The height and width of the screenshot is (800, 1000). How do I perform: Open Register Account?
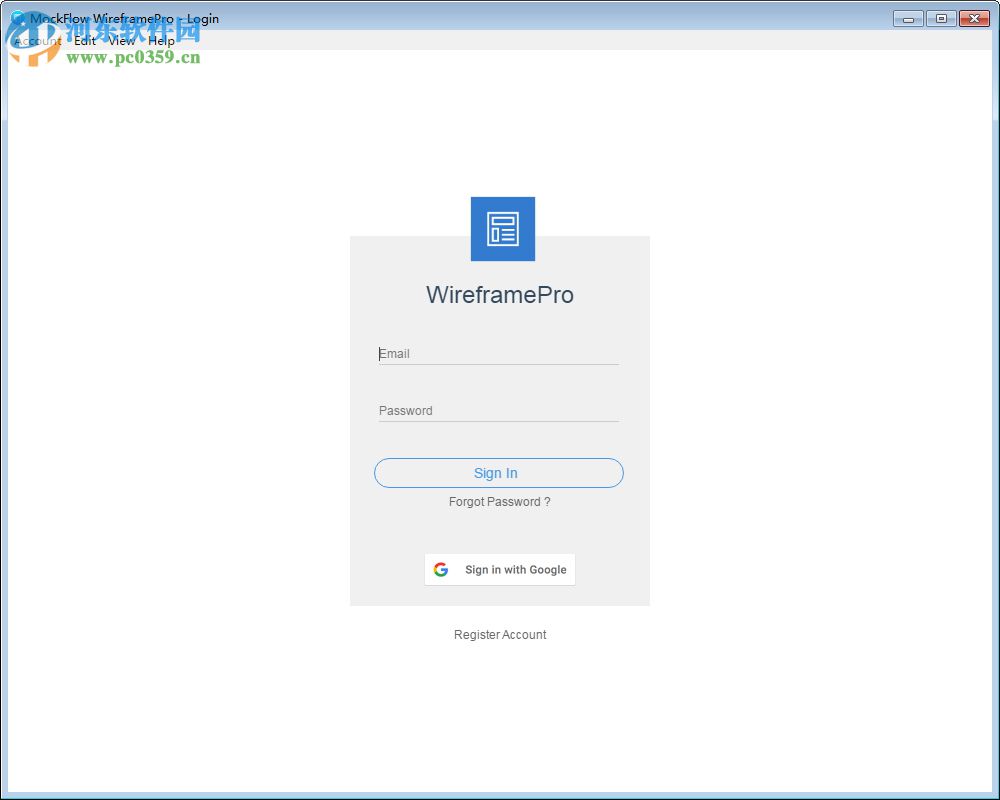pyautogui.click(x=500, y=634)
